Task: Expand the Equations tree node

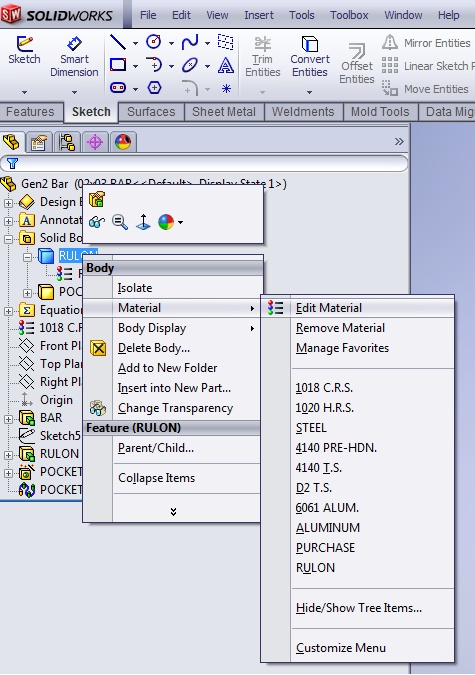Action: 8,310
